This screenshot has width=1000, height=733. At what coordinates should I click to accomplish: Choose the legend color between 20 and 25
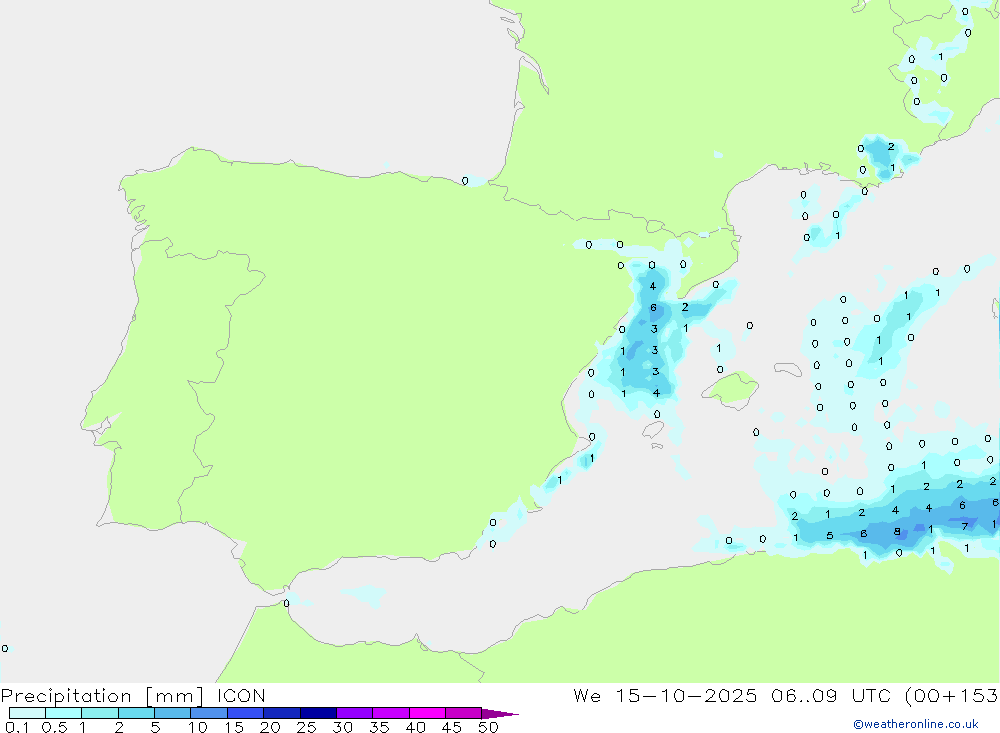coord(281,713)
